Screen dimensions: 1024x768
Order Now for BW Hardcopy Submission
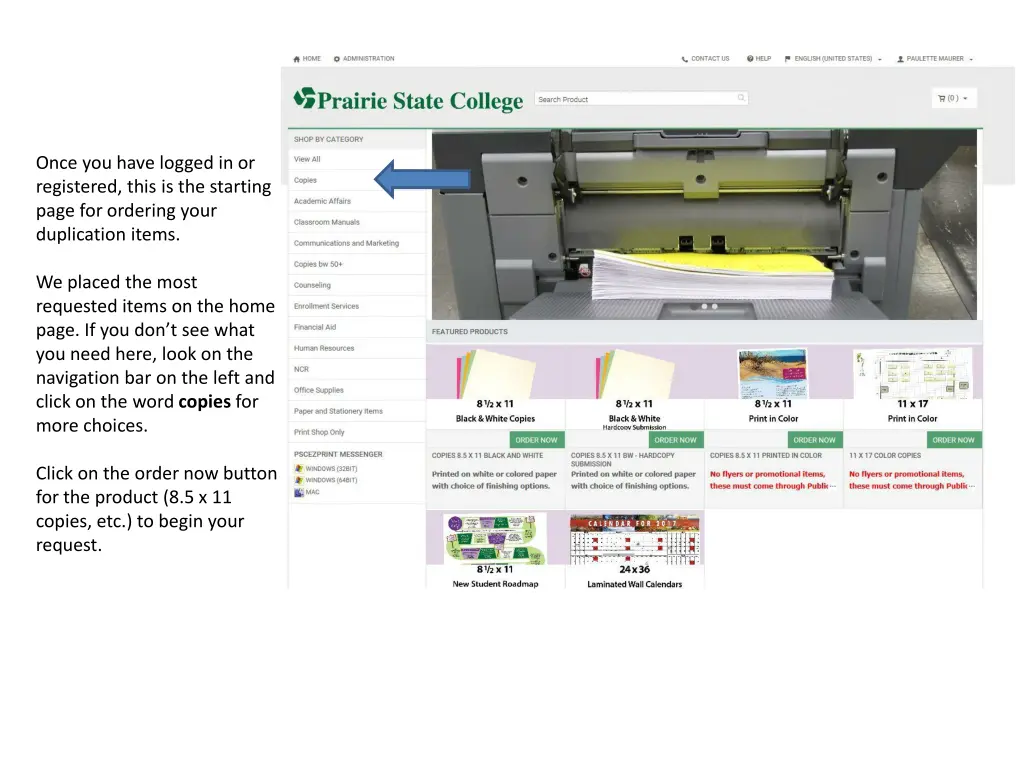point(675,440)
